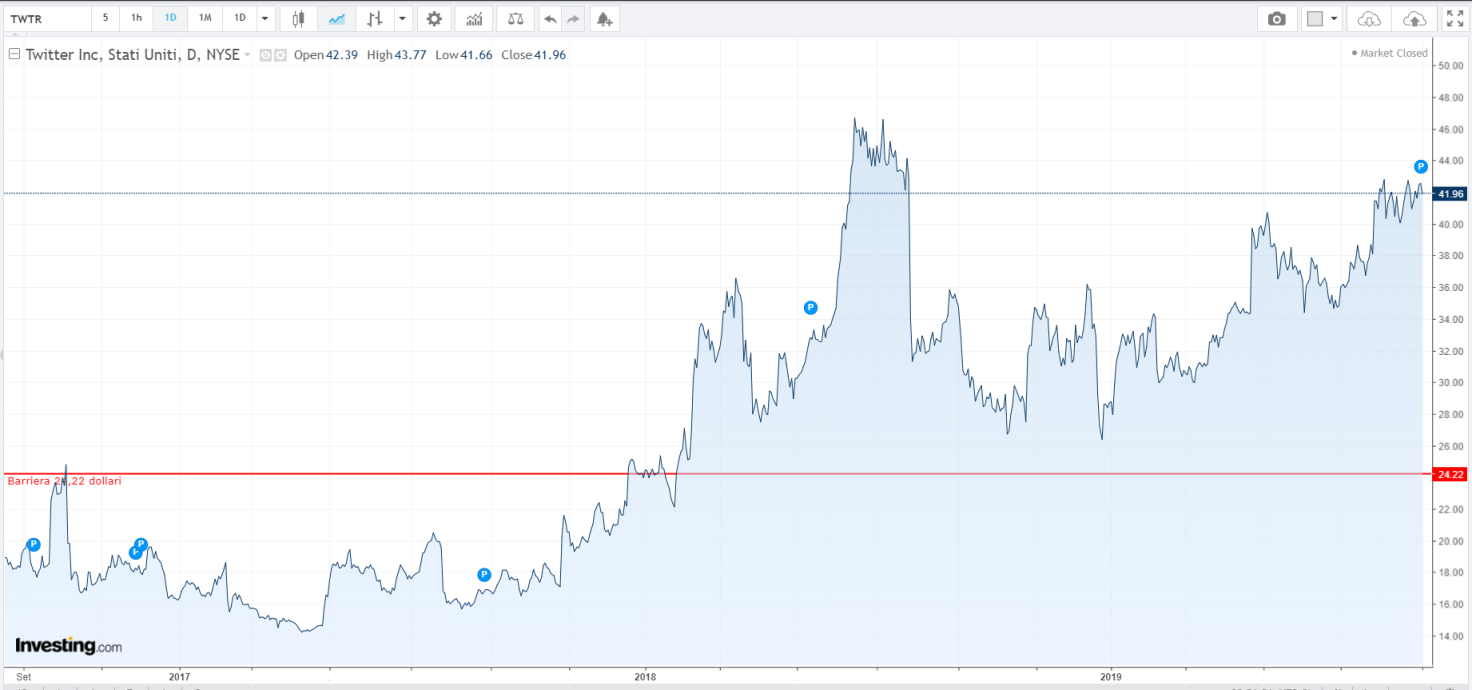Click the Set label on time axis
1472x690 pixels.
pos(23,677)
